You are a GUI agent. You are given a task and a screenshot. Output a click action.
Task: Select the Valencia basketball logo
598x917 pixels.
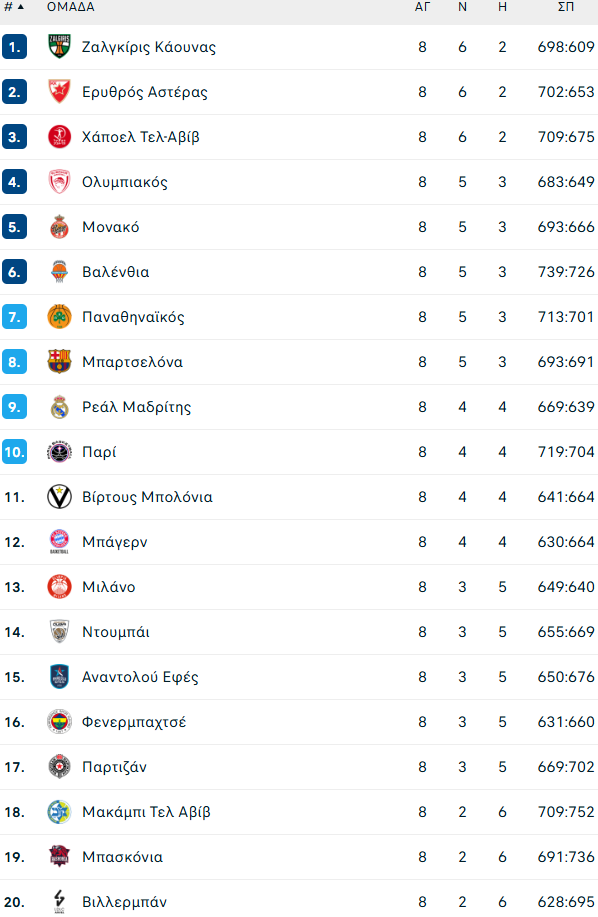(x=59, y=271)
